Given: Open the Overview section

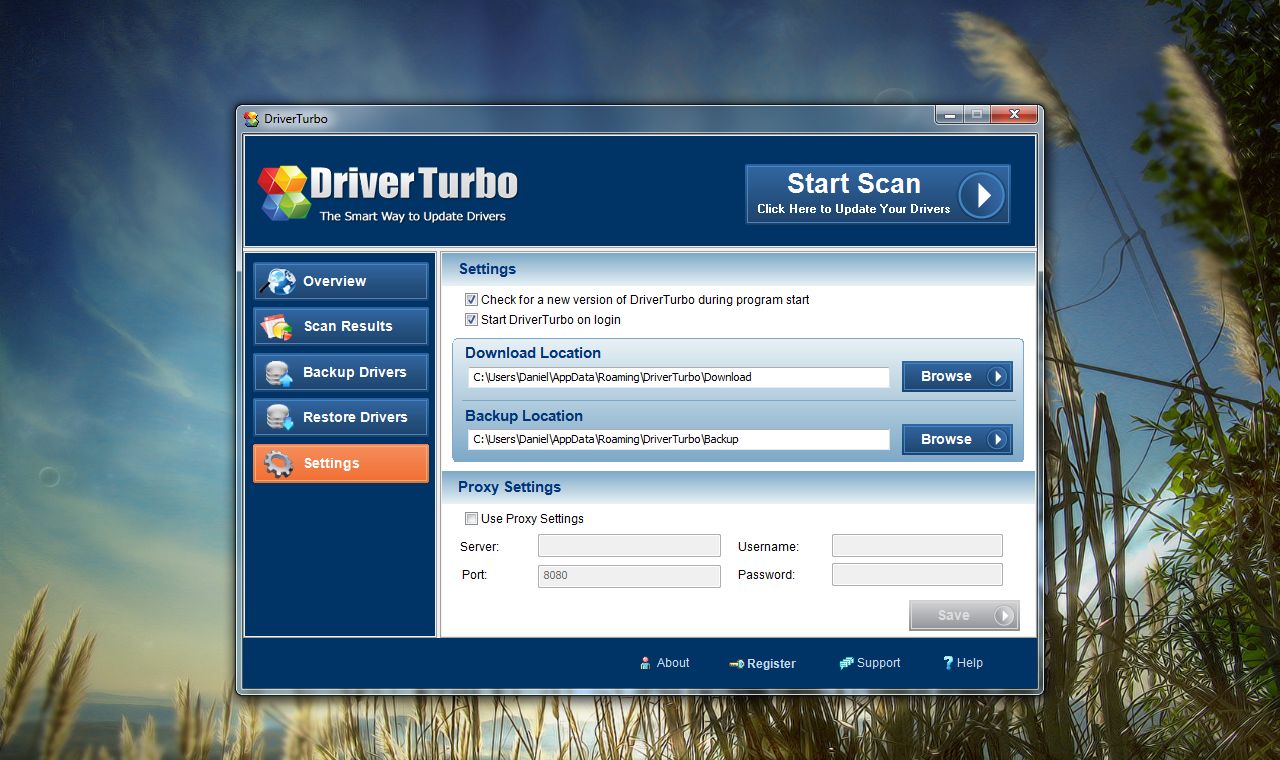Looking at the screenshot, I should pyautogui.click(x=340, y=281).
